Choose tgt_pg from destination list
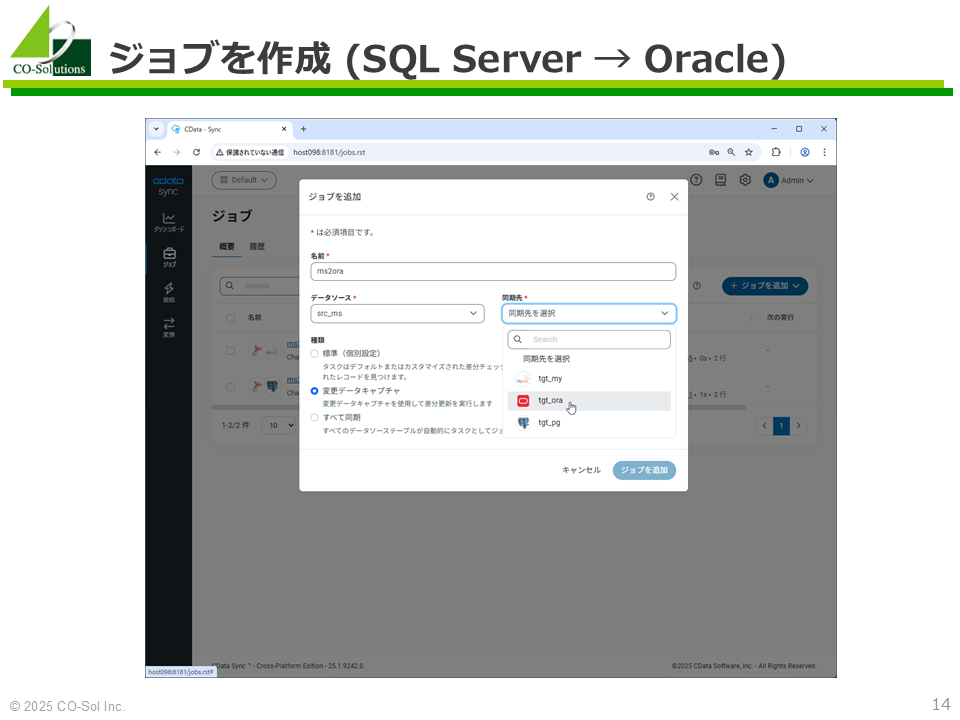960x720 pixels. point(589,423)
